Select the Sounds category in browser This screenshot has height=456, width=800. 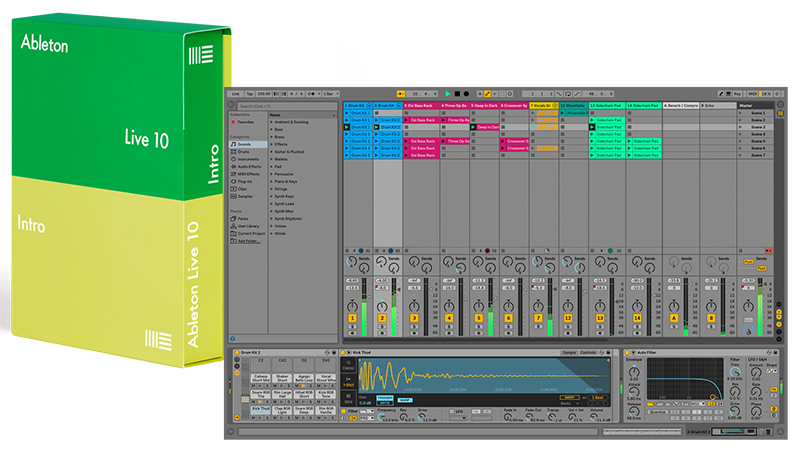247,144
